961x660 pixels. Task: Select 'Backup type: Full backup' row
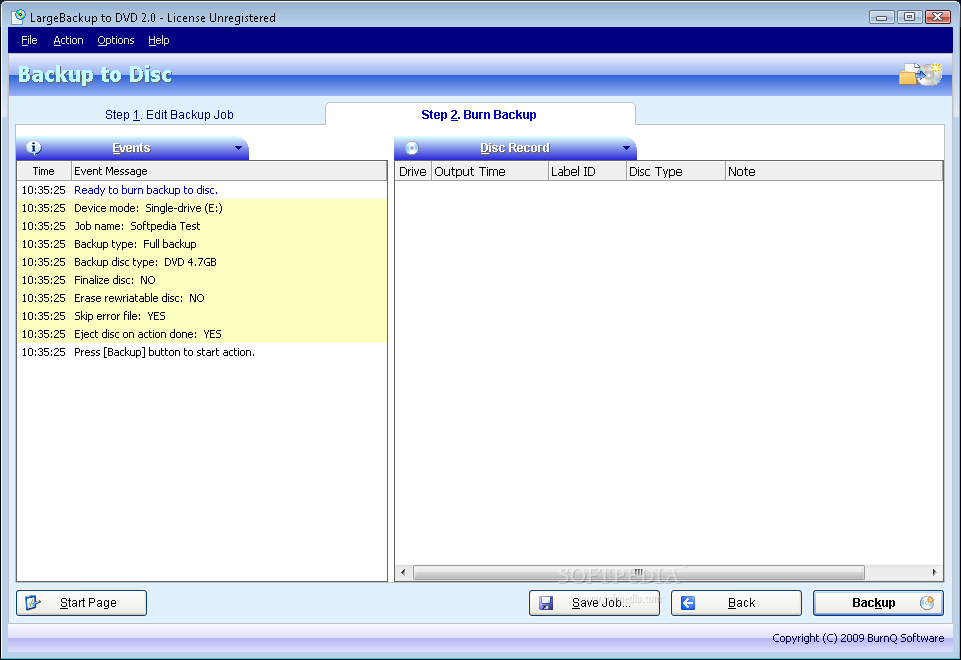coord(202,244)
